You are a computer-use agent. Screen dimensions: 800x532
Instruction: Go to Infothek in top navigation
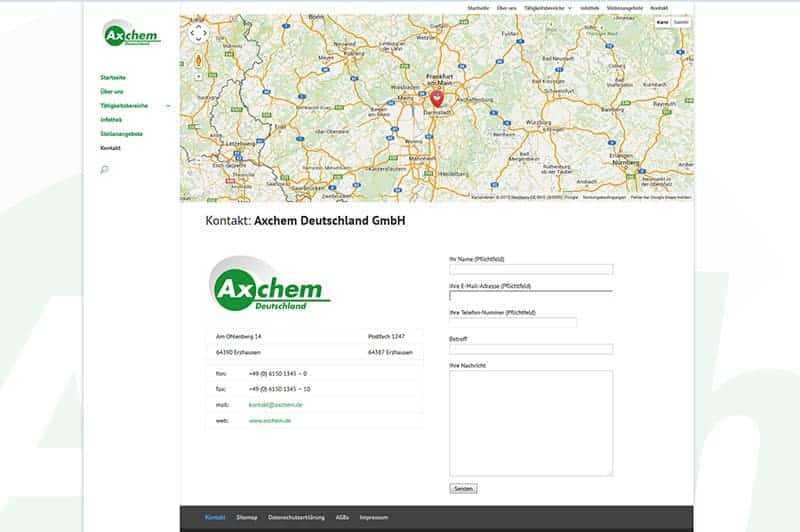[x=589, y=8]
